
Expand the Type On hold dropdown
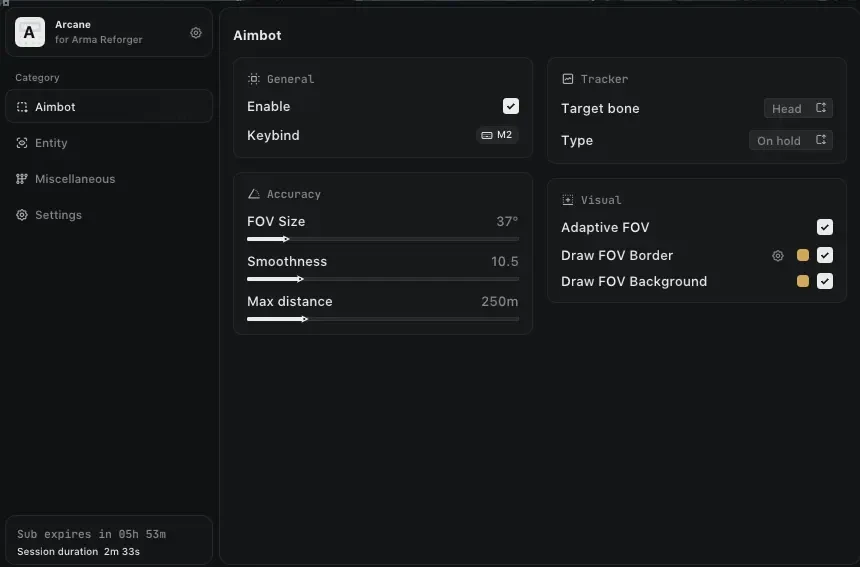(x=791, y=140)
